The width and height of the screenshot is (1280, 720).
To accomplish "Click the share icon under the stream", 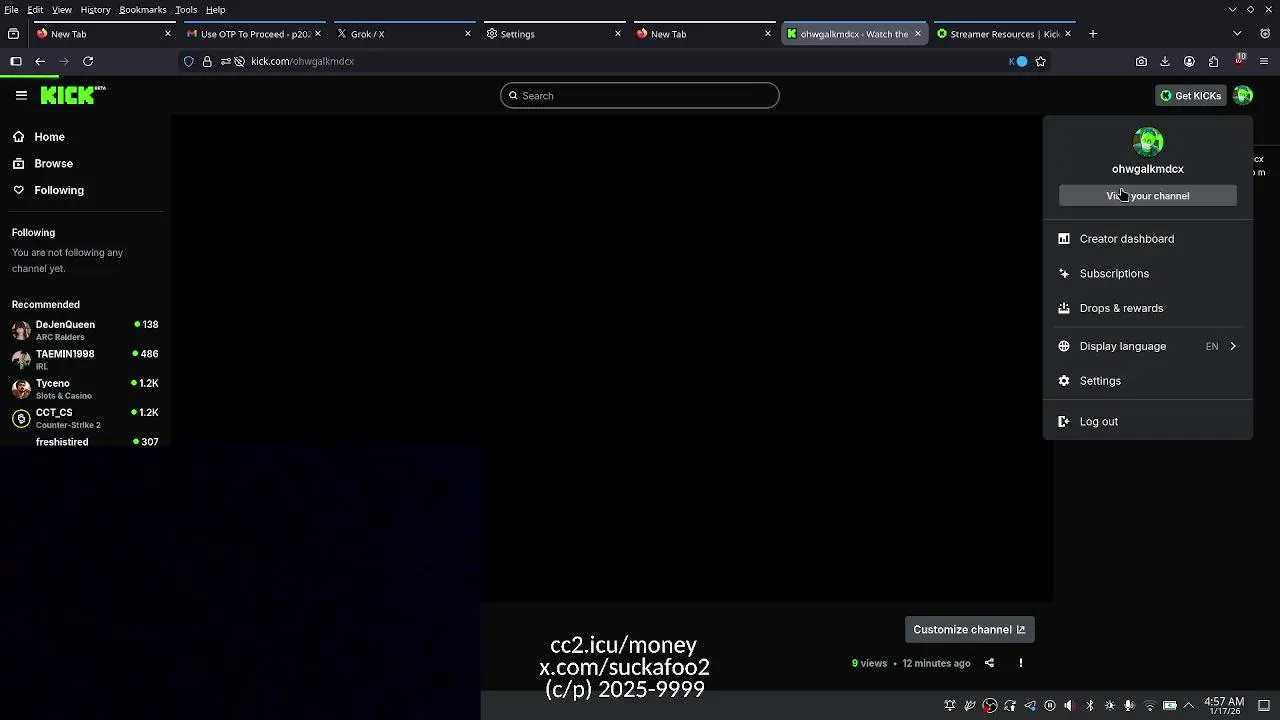I will tap(989, 663).
